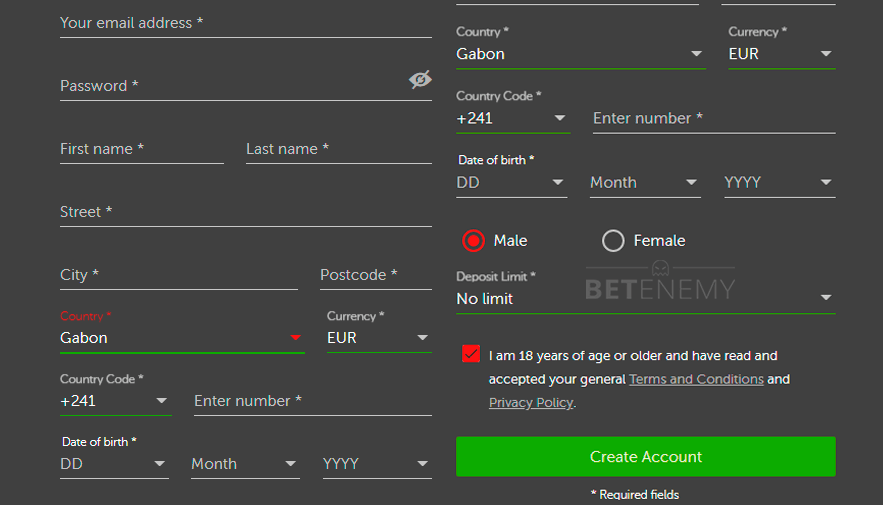Open the Terms and Conditions link
This screenshot has width=883, height=505.
tap(696, 379)
